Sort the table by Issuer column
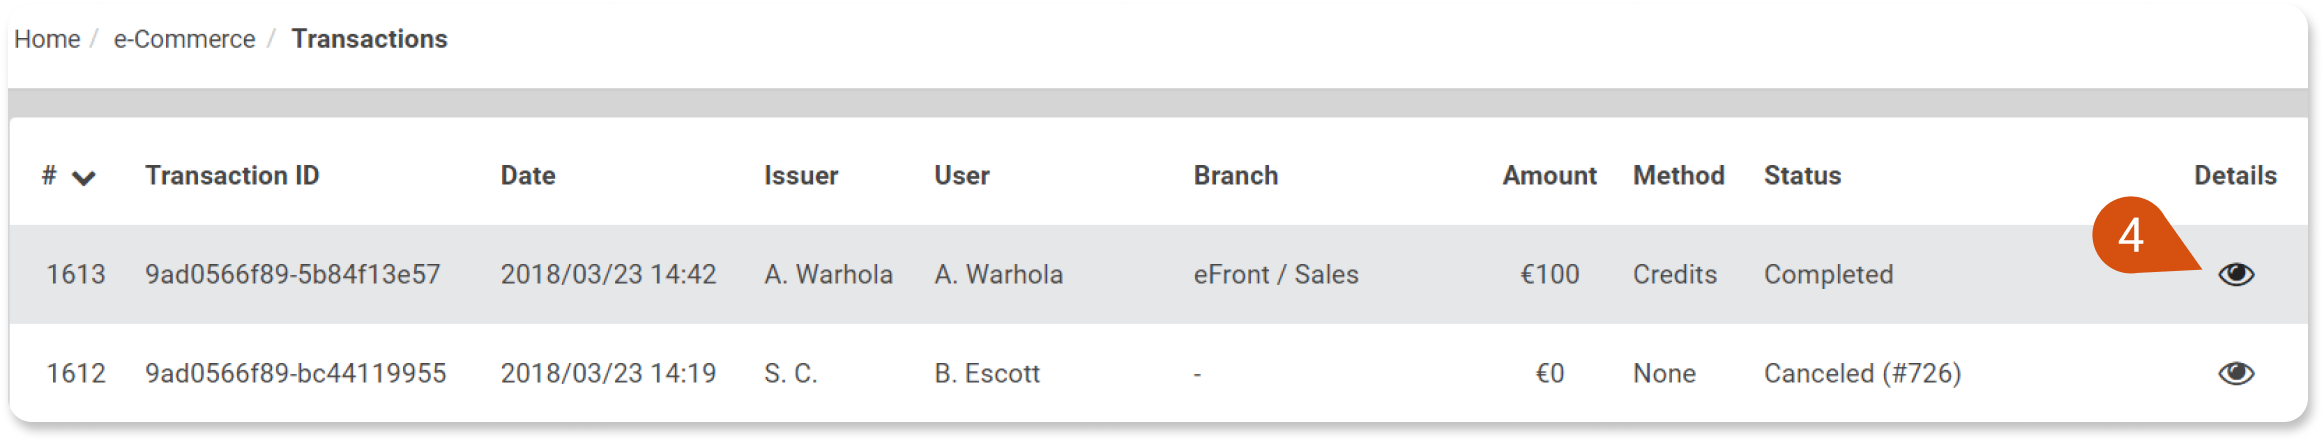This screenshot has height=442, width=2324. pos(801,175)
